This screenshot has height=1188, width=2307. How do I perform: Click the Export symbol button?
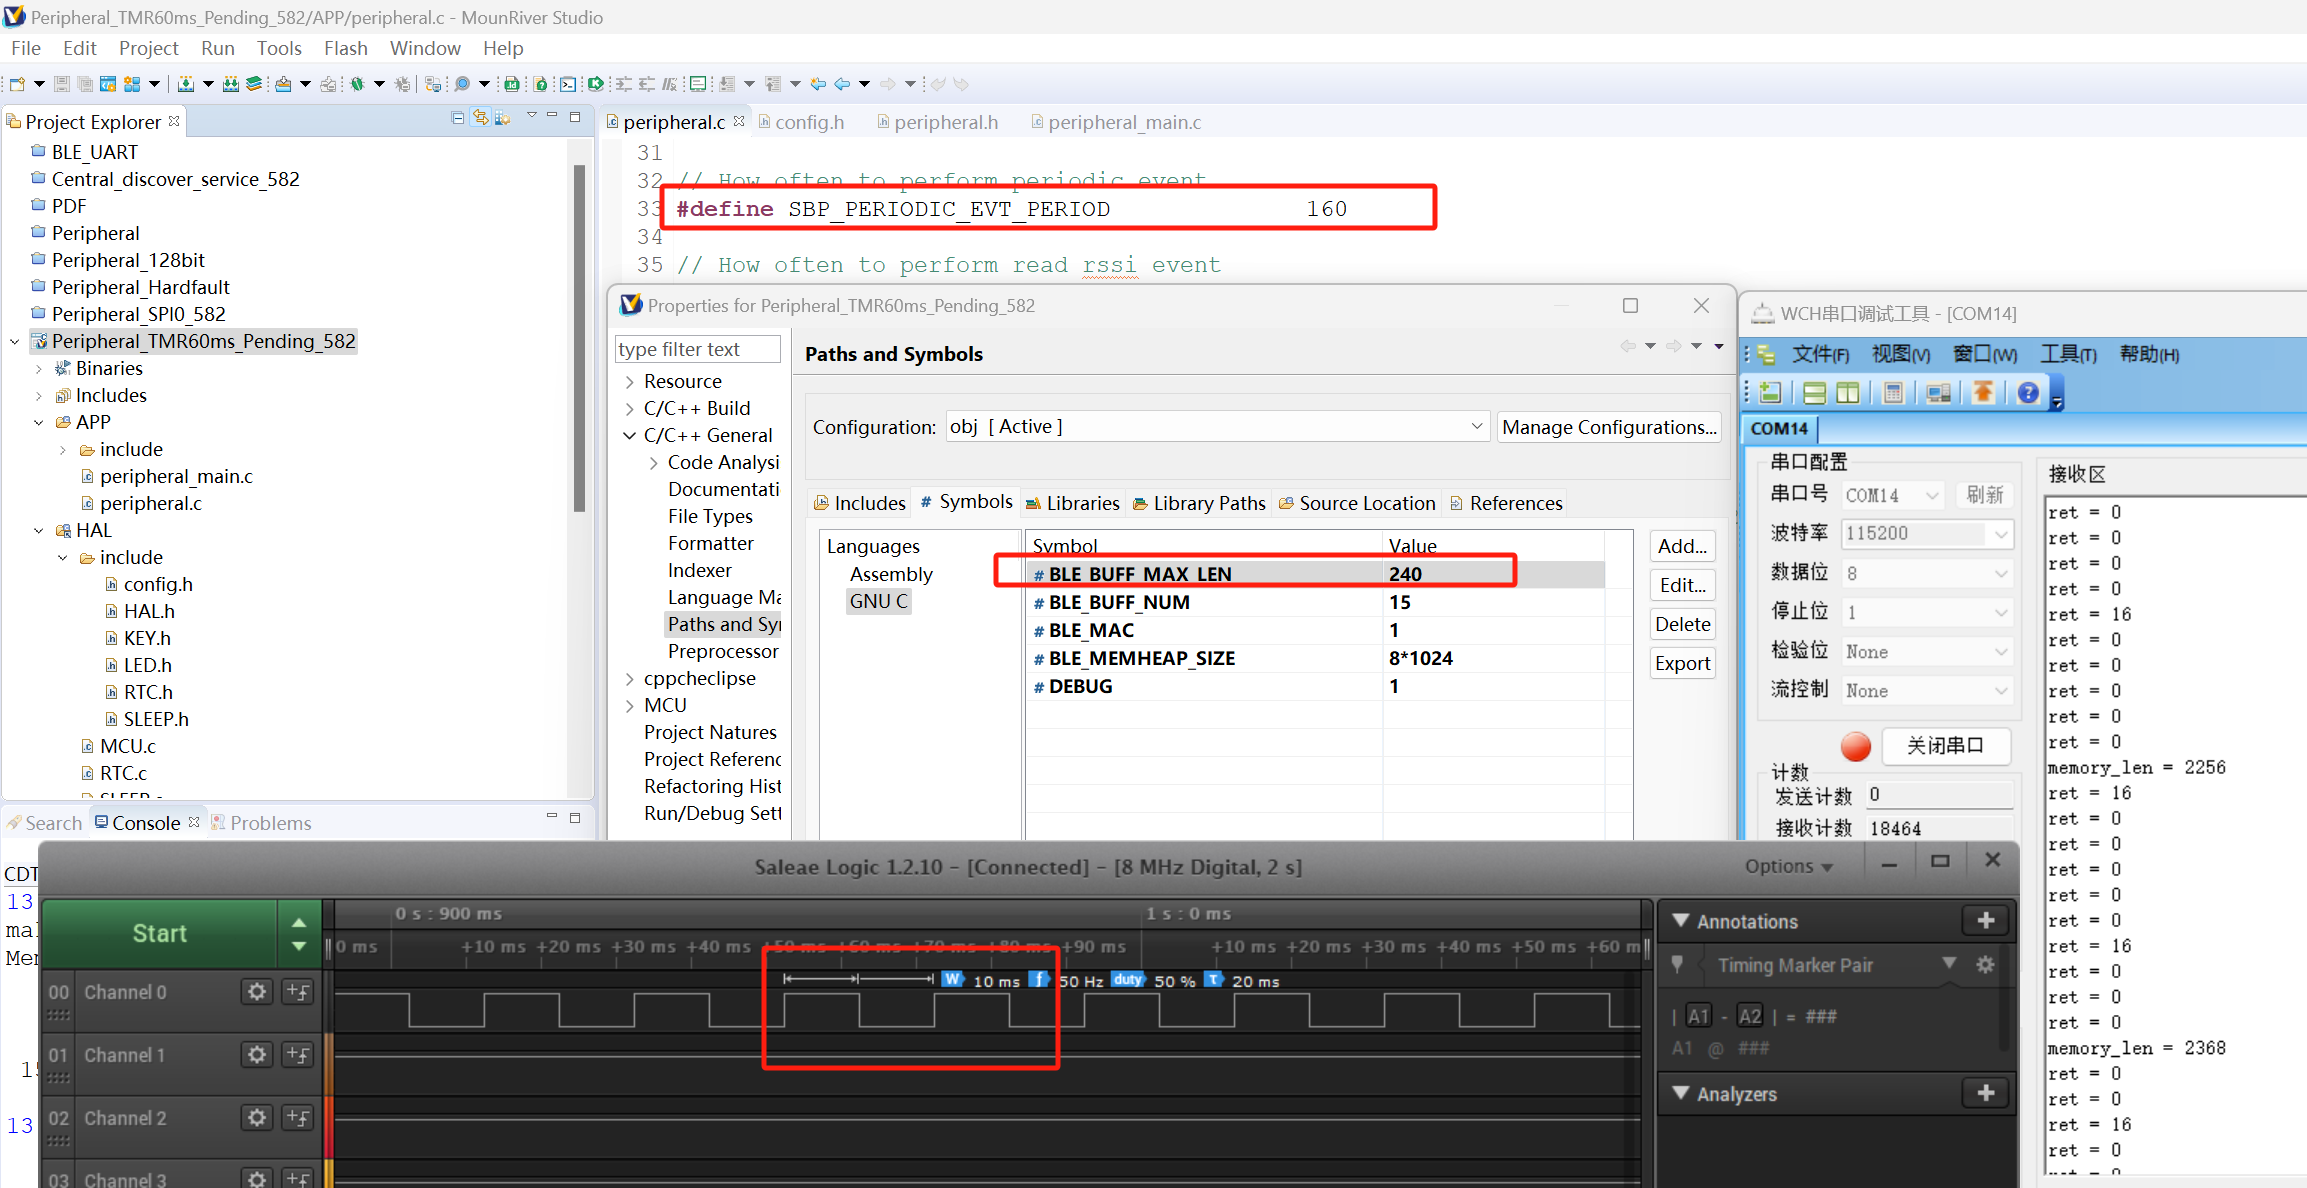1680,662
